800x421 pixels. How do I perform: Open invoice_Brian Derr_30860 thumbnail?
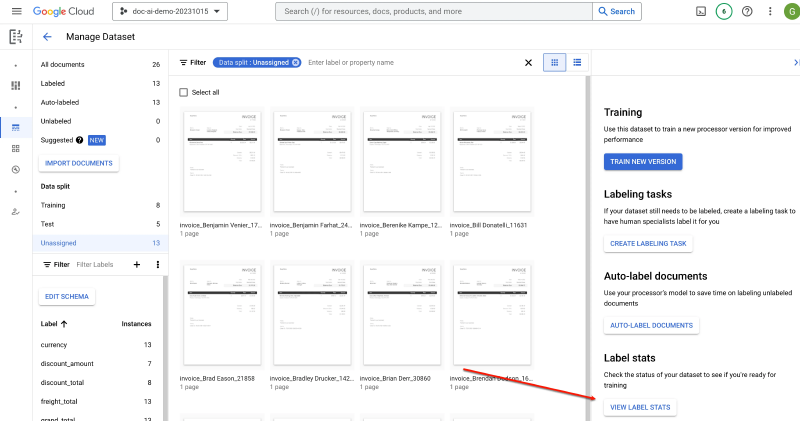tap(402, 314)
